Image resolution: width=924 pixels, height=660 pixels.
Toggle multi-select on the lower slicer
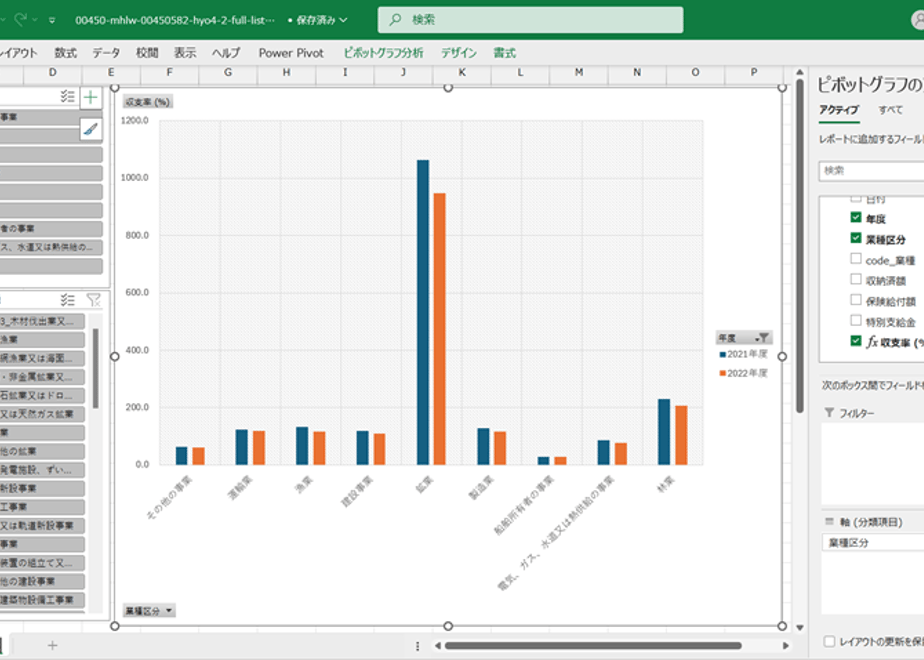tap(67, 300)
